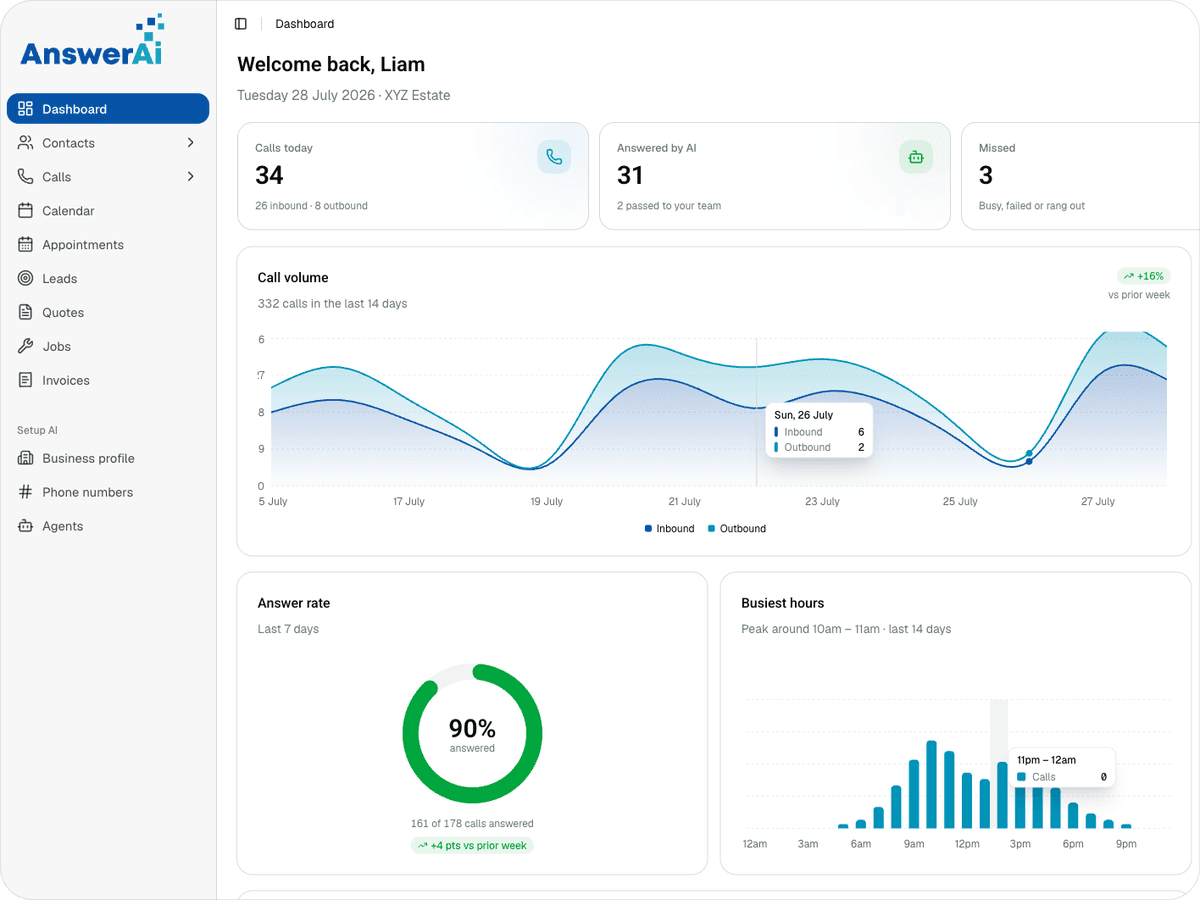Click '2 passed to your team' text

(669, 206)
